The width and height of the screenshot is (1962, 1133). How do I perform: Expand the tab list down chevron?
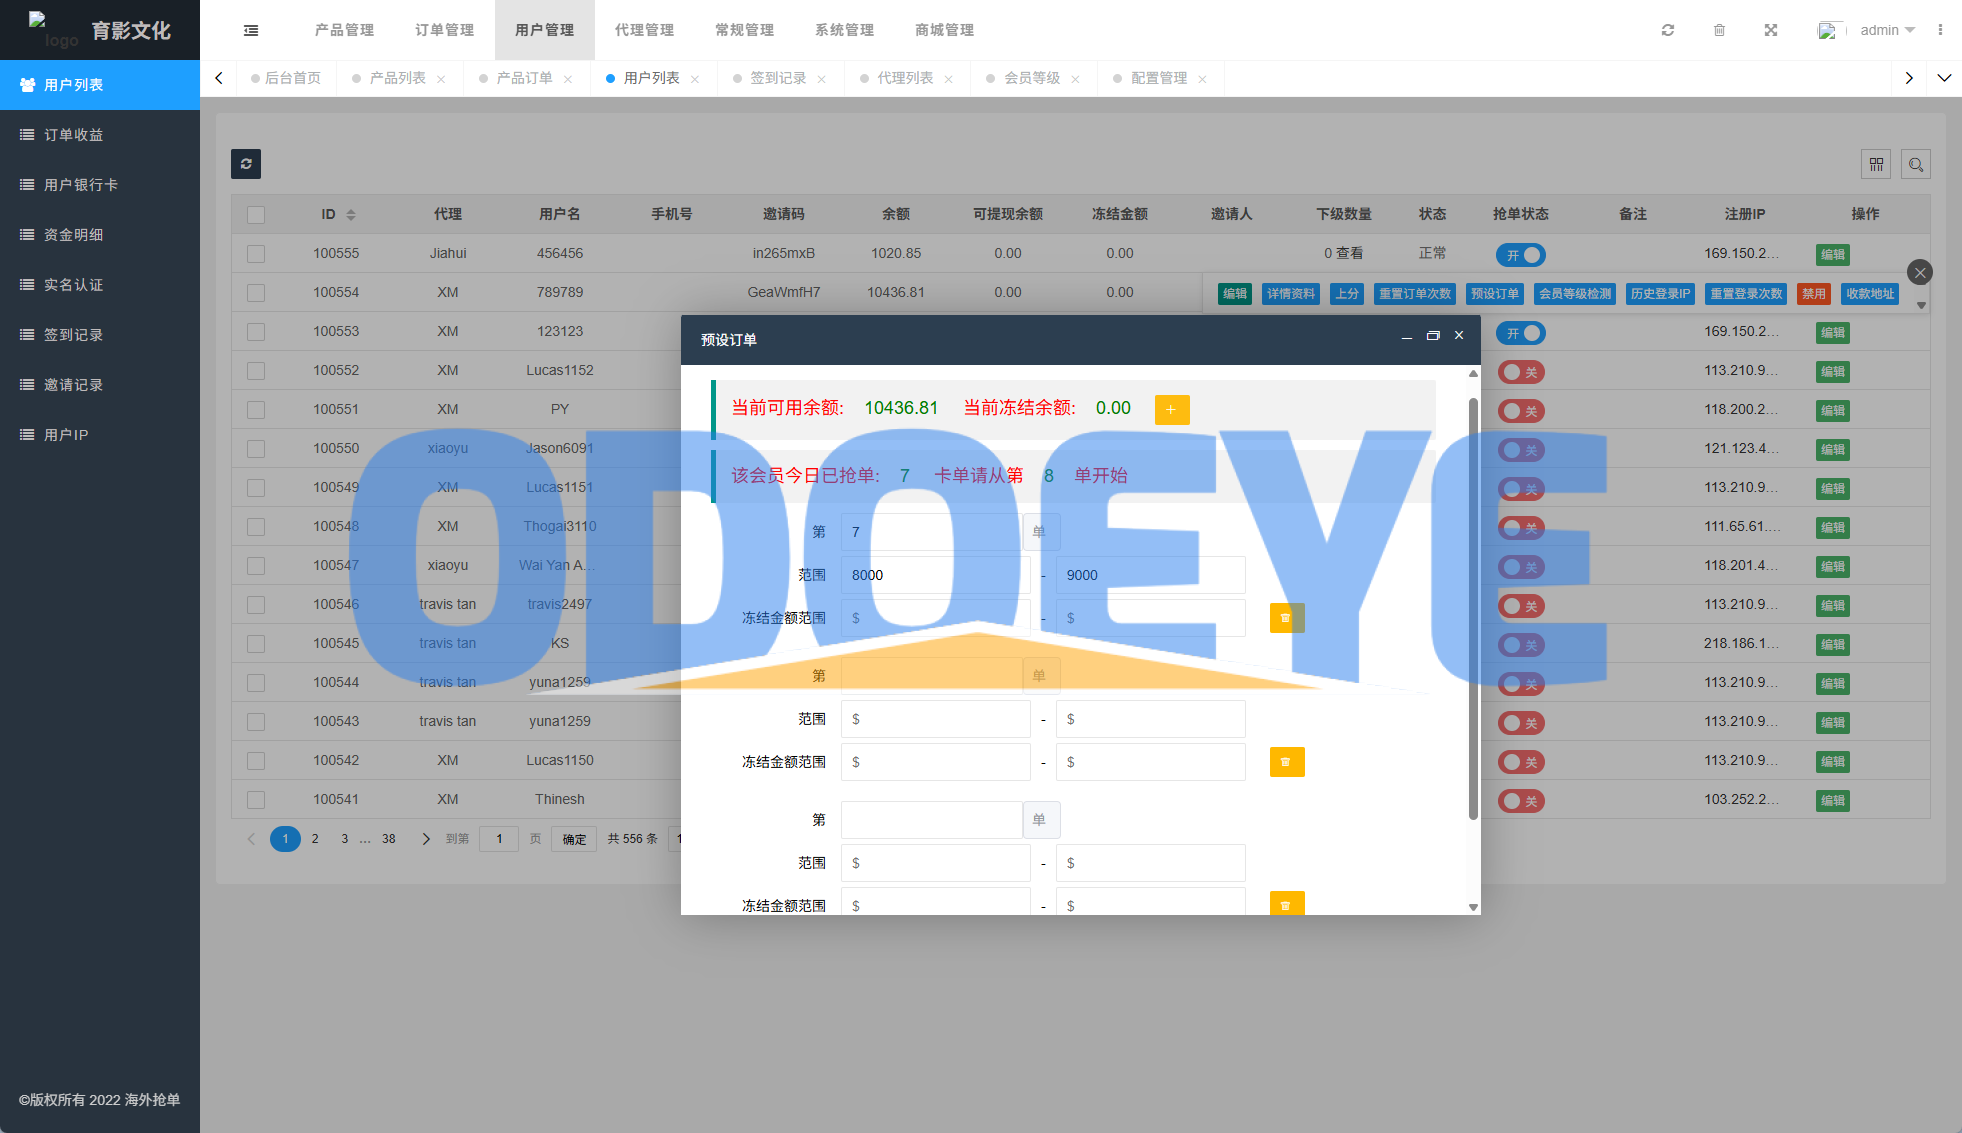click(x=1944, y=78)
